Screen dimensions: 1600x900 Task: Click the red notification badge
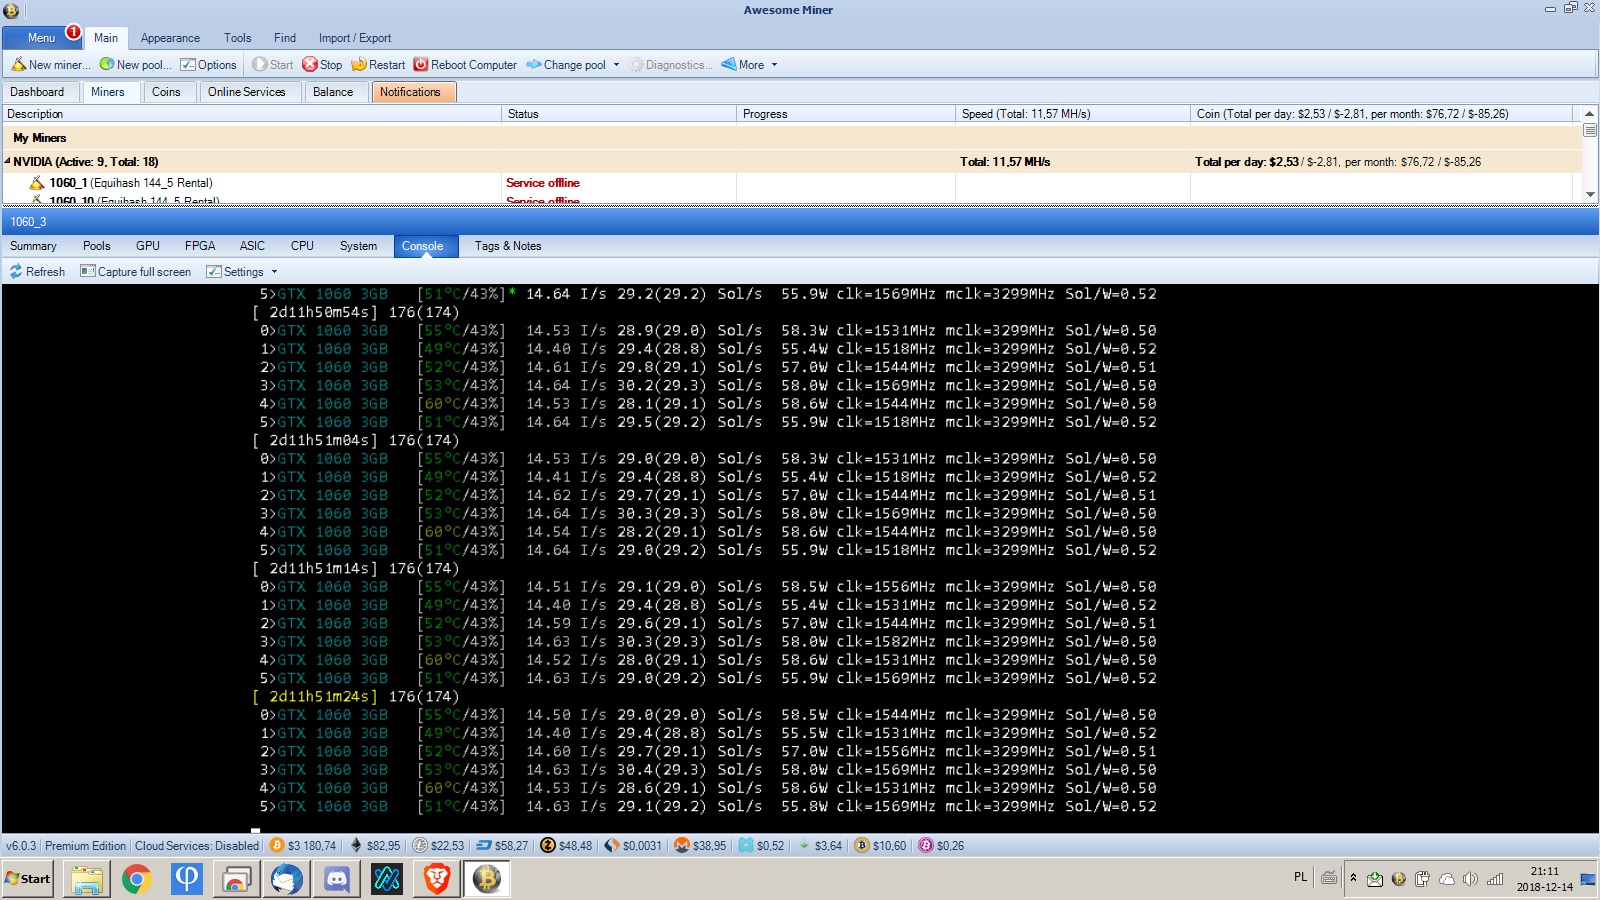coord(73,31)
